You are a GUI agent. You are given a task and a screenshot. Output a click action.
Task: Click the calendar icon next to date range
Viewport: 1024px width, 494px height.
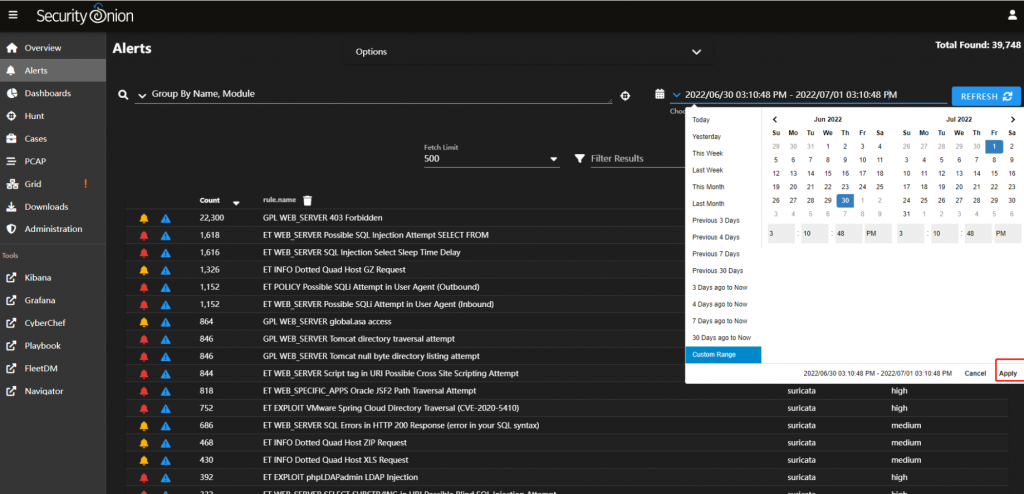(x=659, y=95)
